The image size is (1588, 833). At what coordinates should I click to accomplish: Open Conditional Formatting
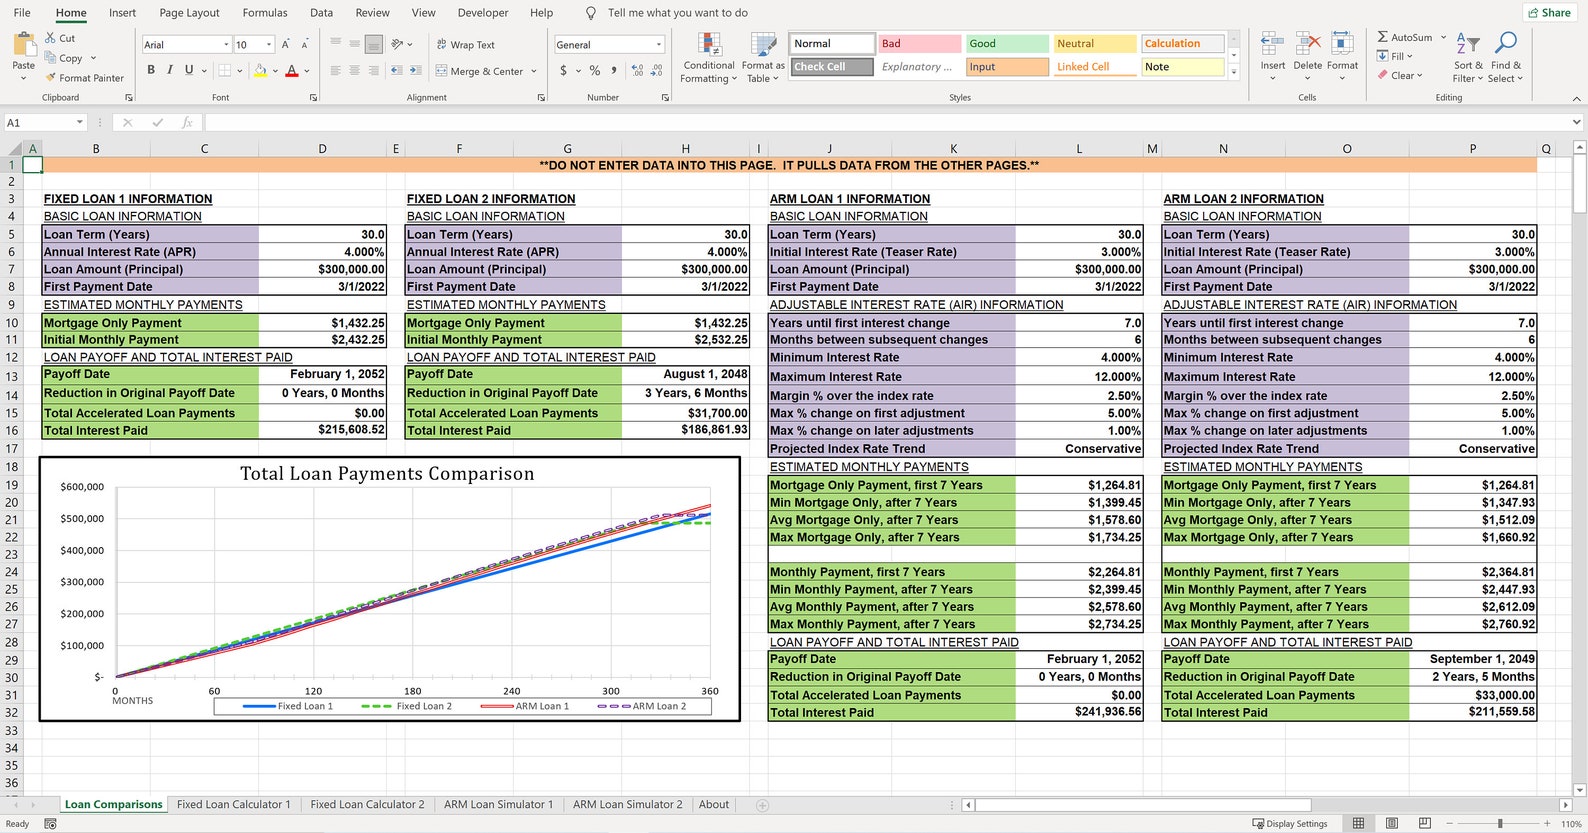point(709,58)
